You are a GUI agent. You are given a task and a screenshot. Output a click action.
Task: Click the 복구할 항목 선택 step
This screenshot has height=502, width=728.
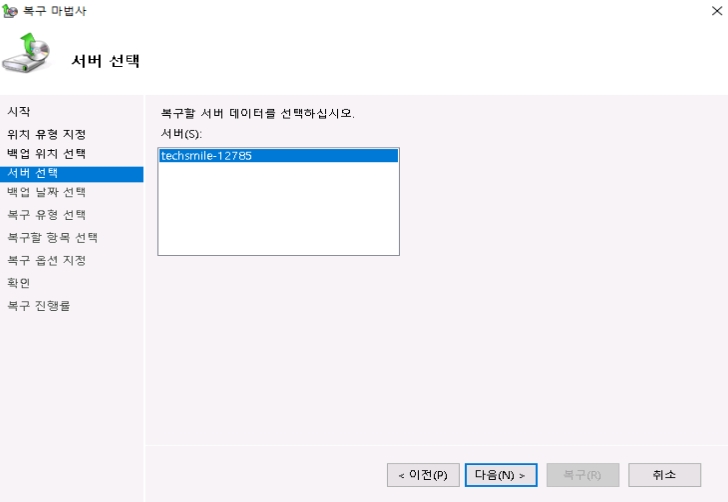[52, 237]
